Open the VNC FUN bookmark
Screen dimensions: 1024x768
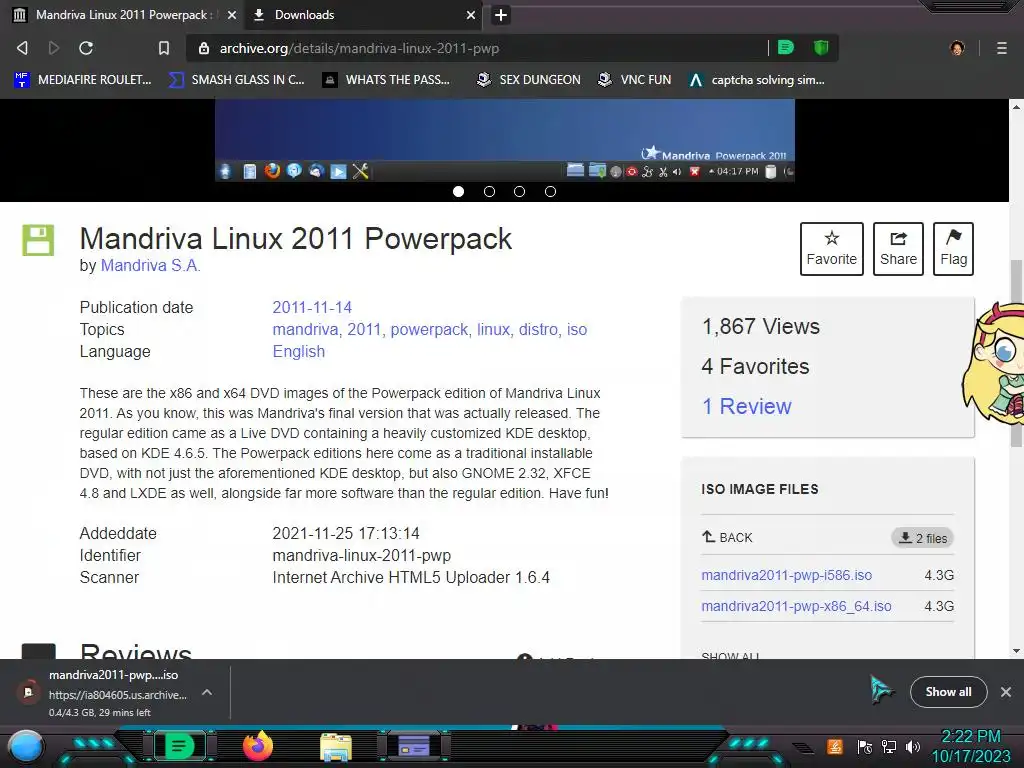click(x=635, y=80)
